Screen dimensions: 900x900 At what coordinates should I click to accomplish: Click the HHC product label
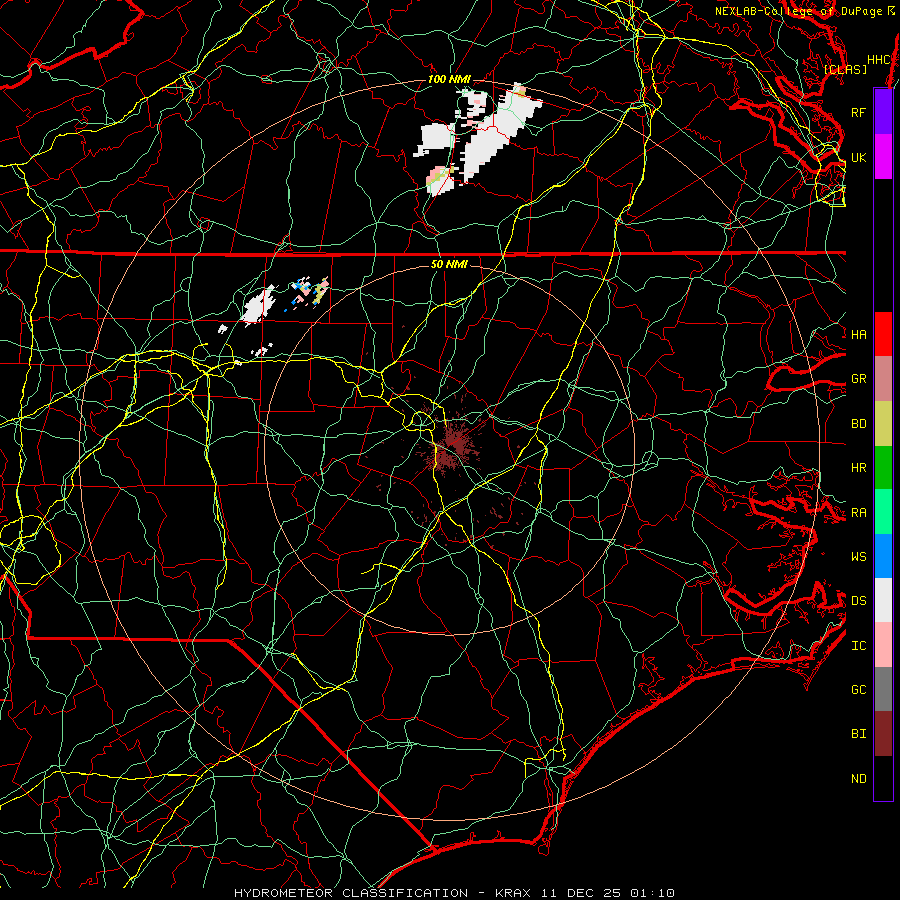tap(878, 60)
